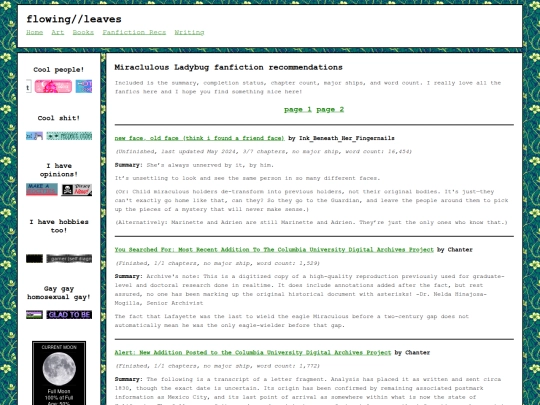Click the blue badge under Cool people
This screenshot has height=405, width=540.
(x=84, y=86)
